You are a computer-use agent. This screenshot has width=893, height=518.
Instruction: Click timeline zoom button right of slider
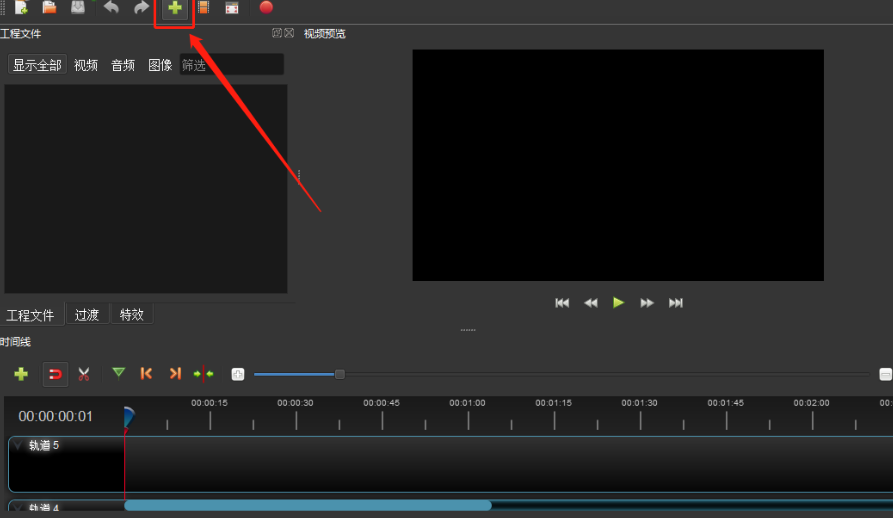tap(886, 374)
